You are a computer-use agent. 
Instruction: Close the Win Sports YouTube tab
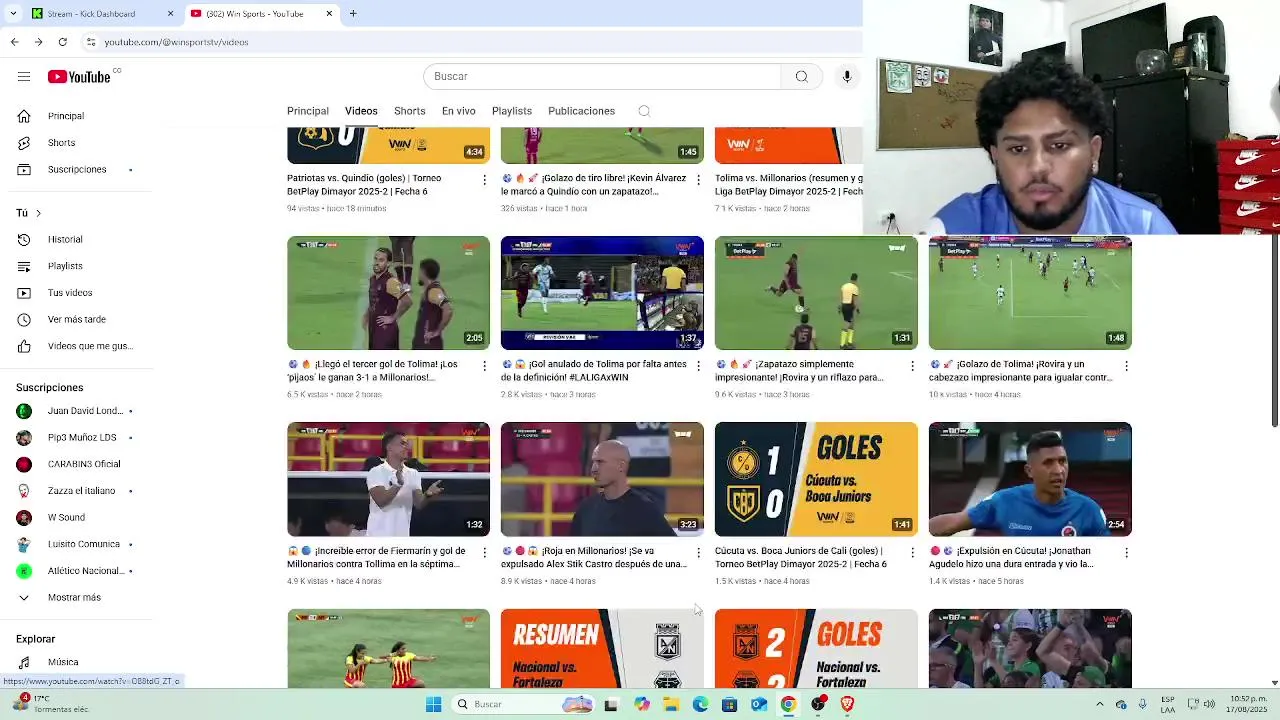(x=329, y=14)
